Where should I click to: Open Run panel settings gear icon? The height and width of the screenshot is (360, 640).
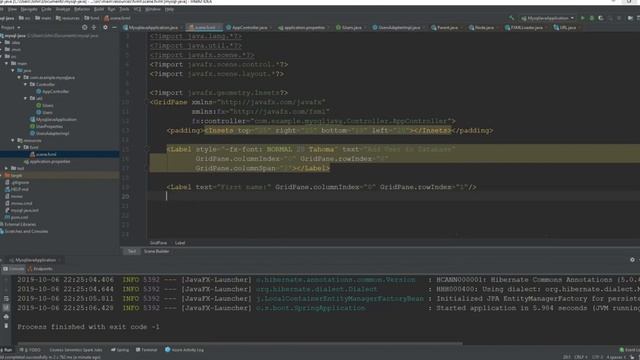point(632,260)
